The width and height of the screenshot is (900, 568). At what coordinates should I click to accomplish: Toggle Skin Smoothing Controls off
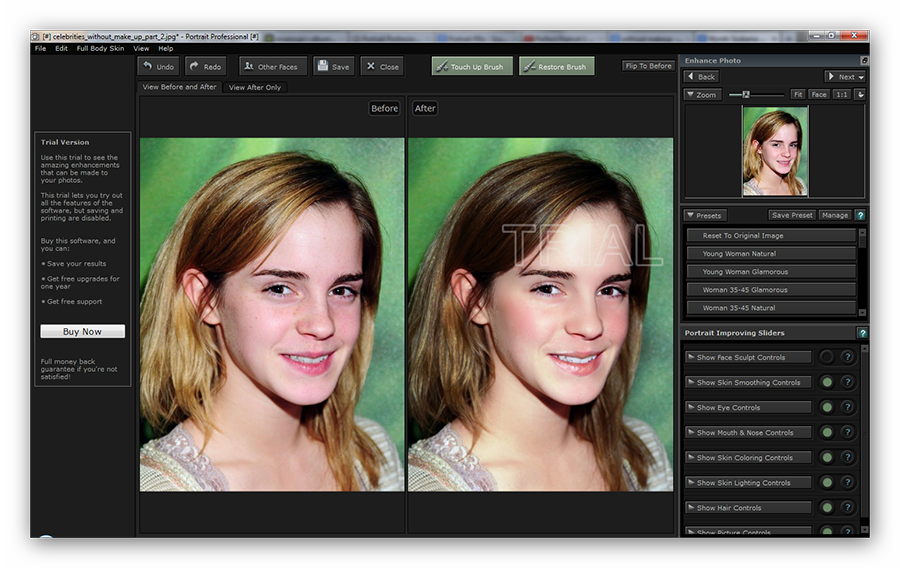click(x=827, y=382)
